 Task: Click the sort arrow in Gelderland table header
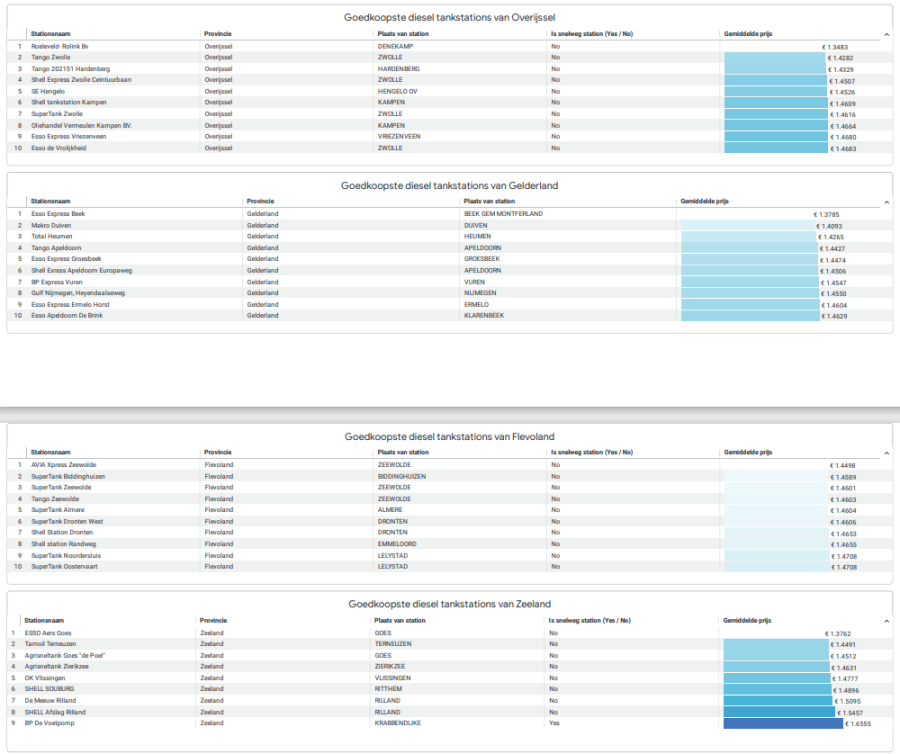(886, 202)
